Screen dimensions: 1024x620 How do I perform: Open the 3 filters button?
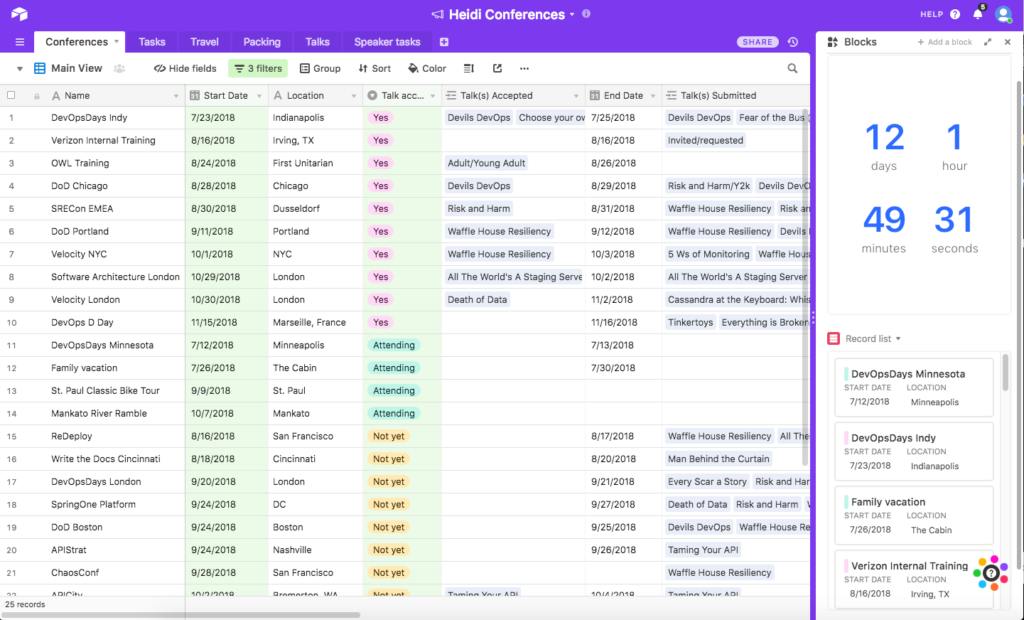pyautogui.click(x=258, y=69)
